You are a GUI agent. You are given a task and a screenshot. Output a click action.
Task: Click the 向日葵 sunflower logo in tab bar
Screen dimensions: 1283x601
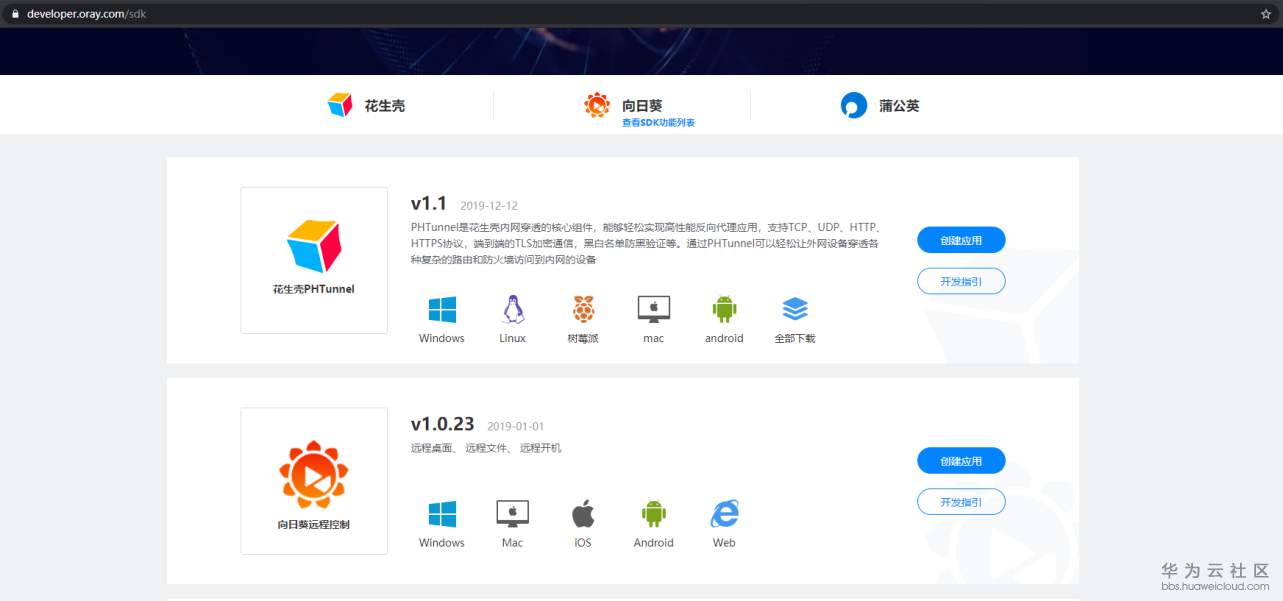coord(597,105)
